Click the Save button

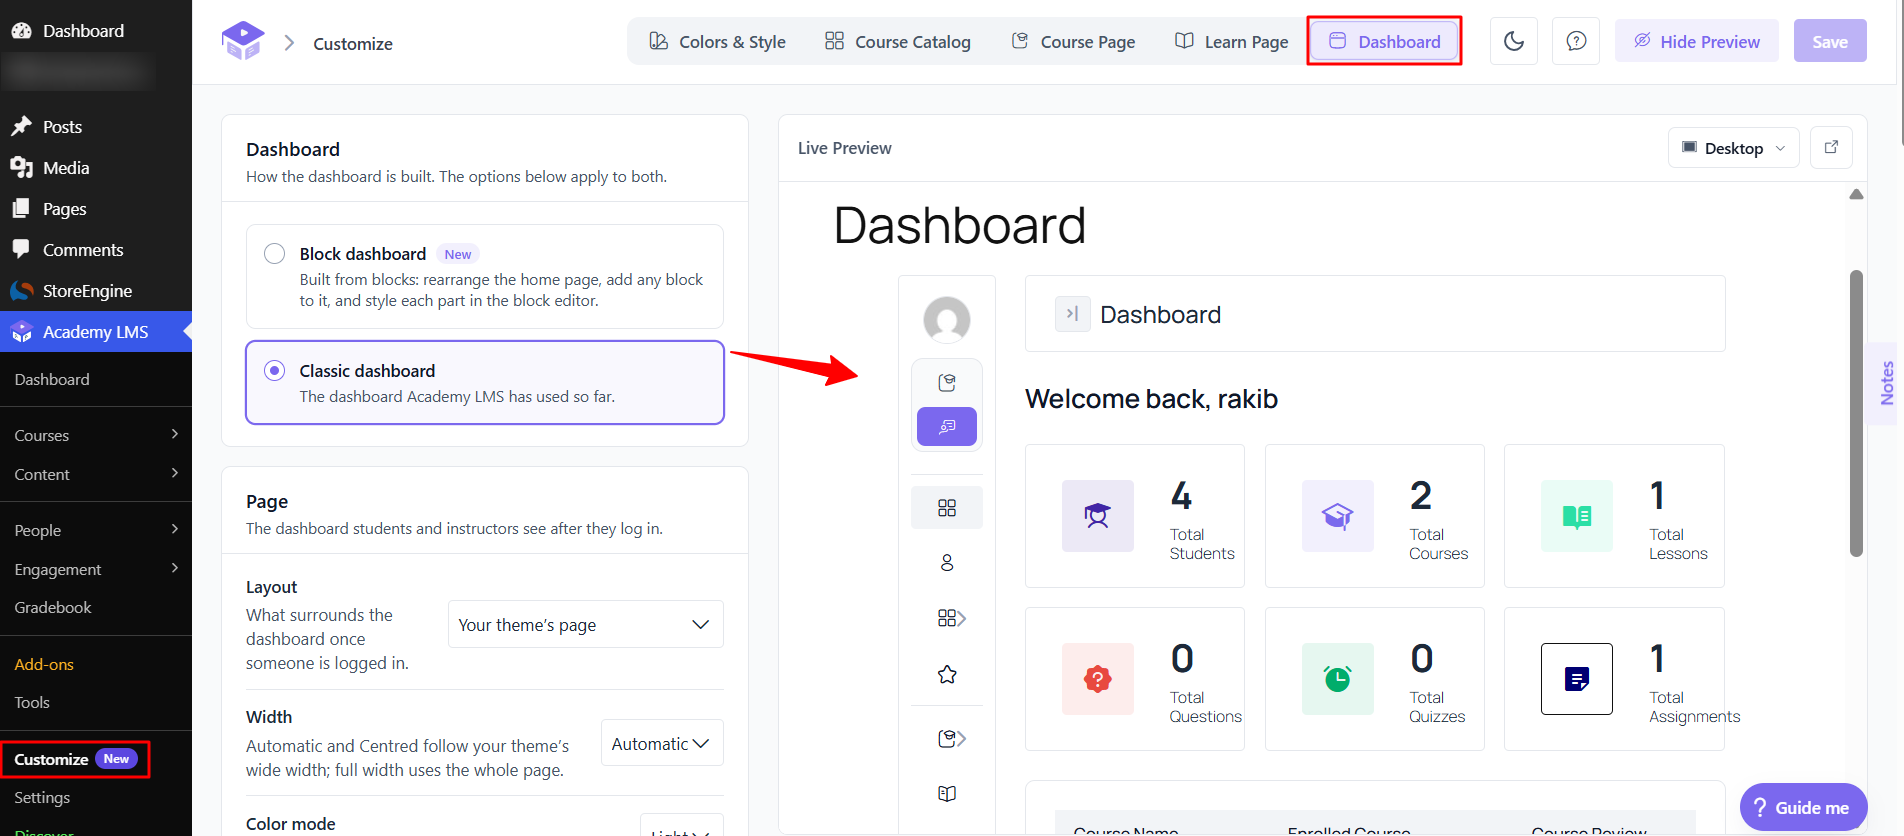point(1830,41)
